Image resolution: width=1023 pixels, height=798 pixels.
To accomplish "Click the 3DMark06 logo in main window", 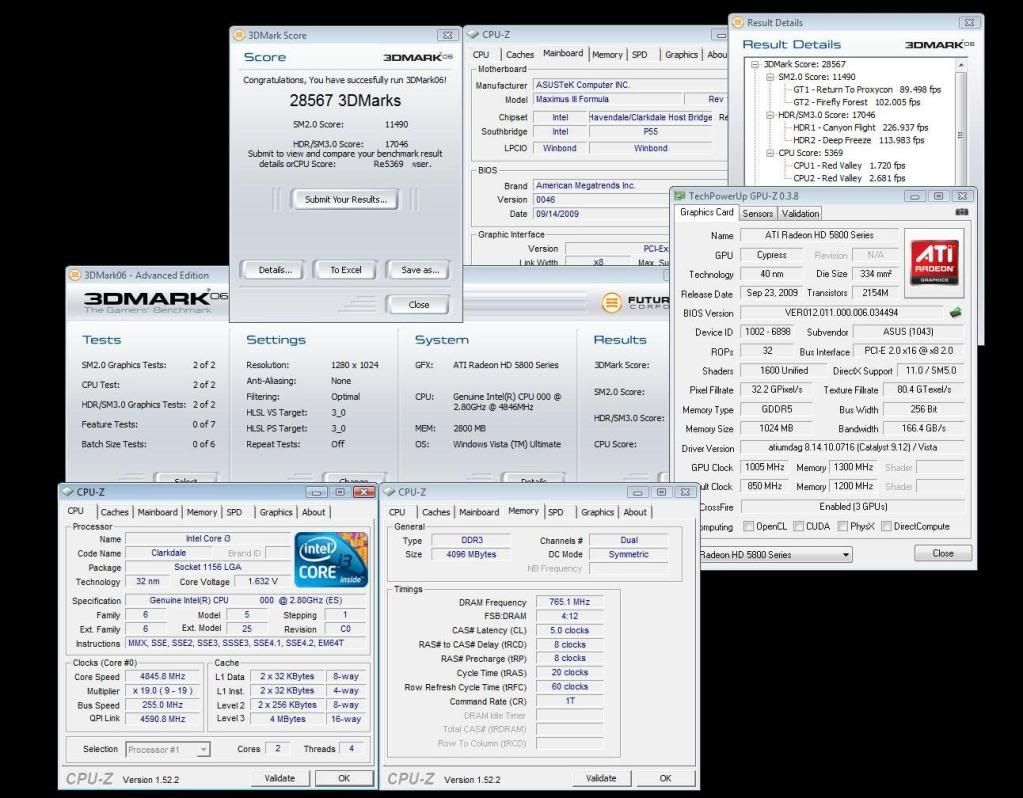I will pos(155,302).
